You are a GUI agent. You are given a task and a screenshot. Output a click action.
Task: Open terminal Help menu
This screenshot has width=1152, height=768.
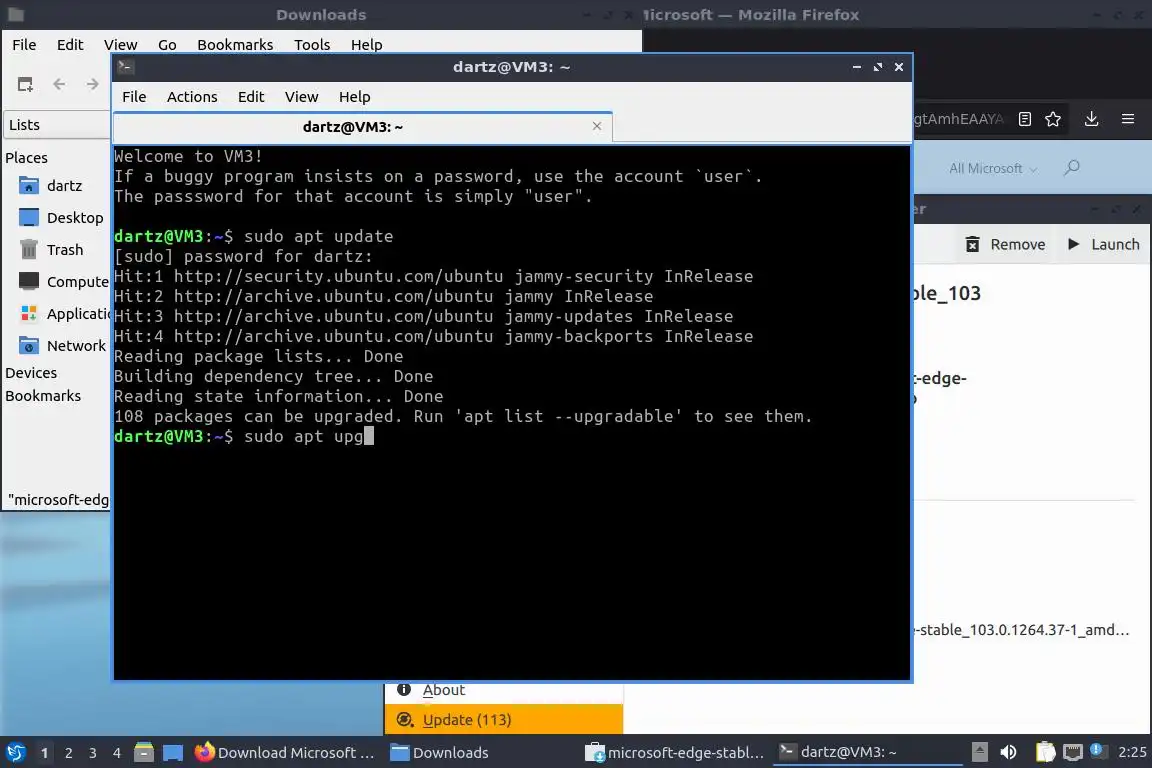tap(354, 97)
